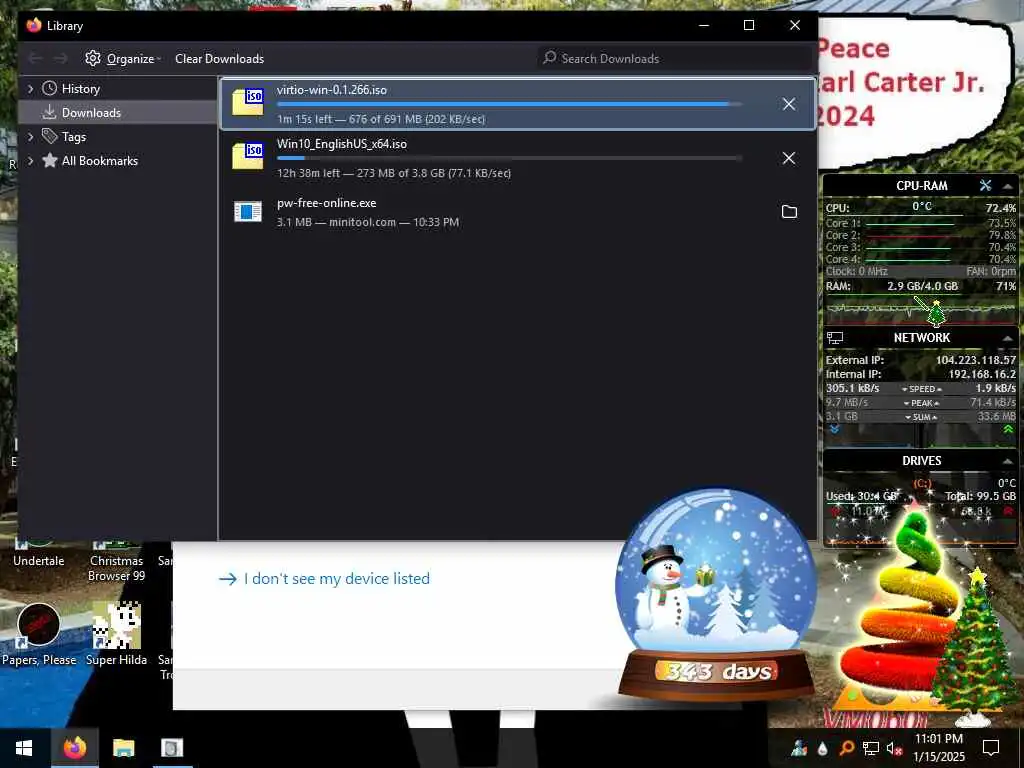Click the Organize gear icon
Screen dimensions: 1024x768
[x=93, y=58]
